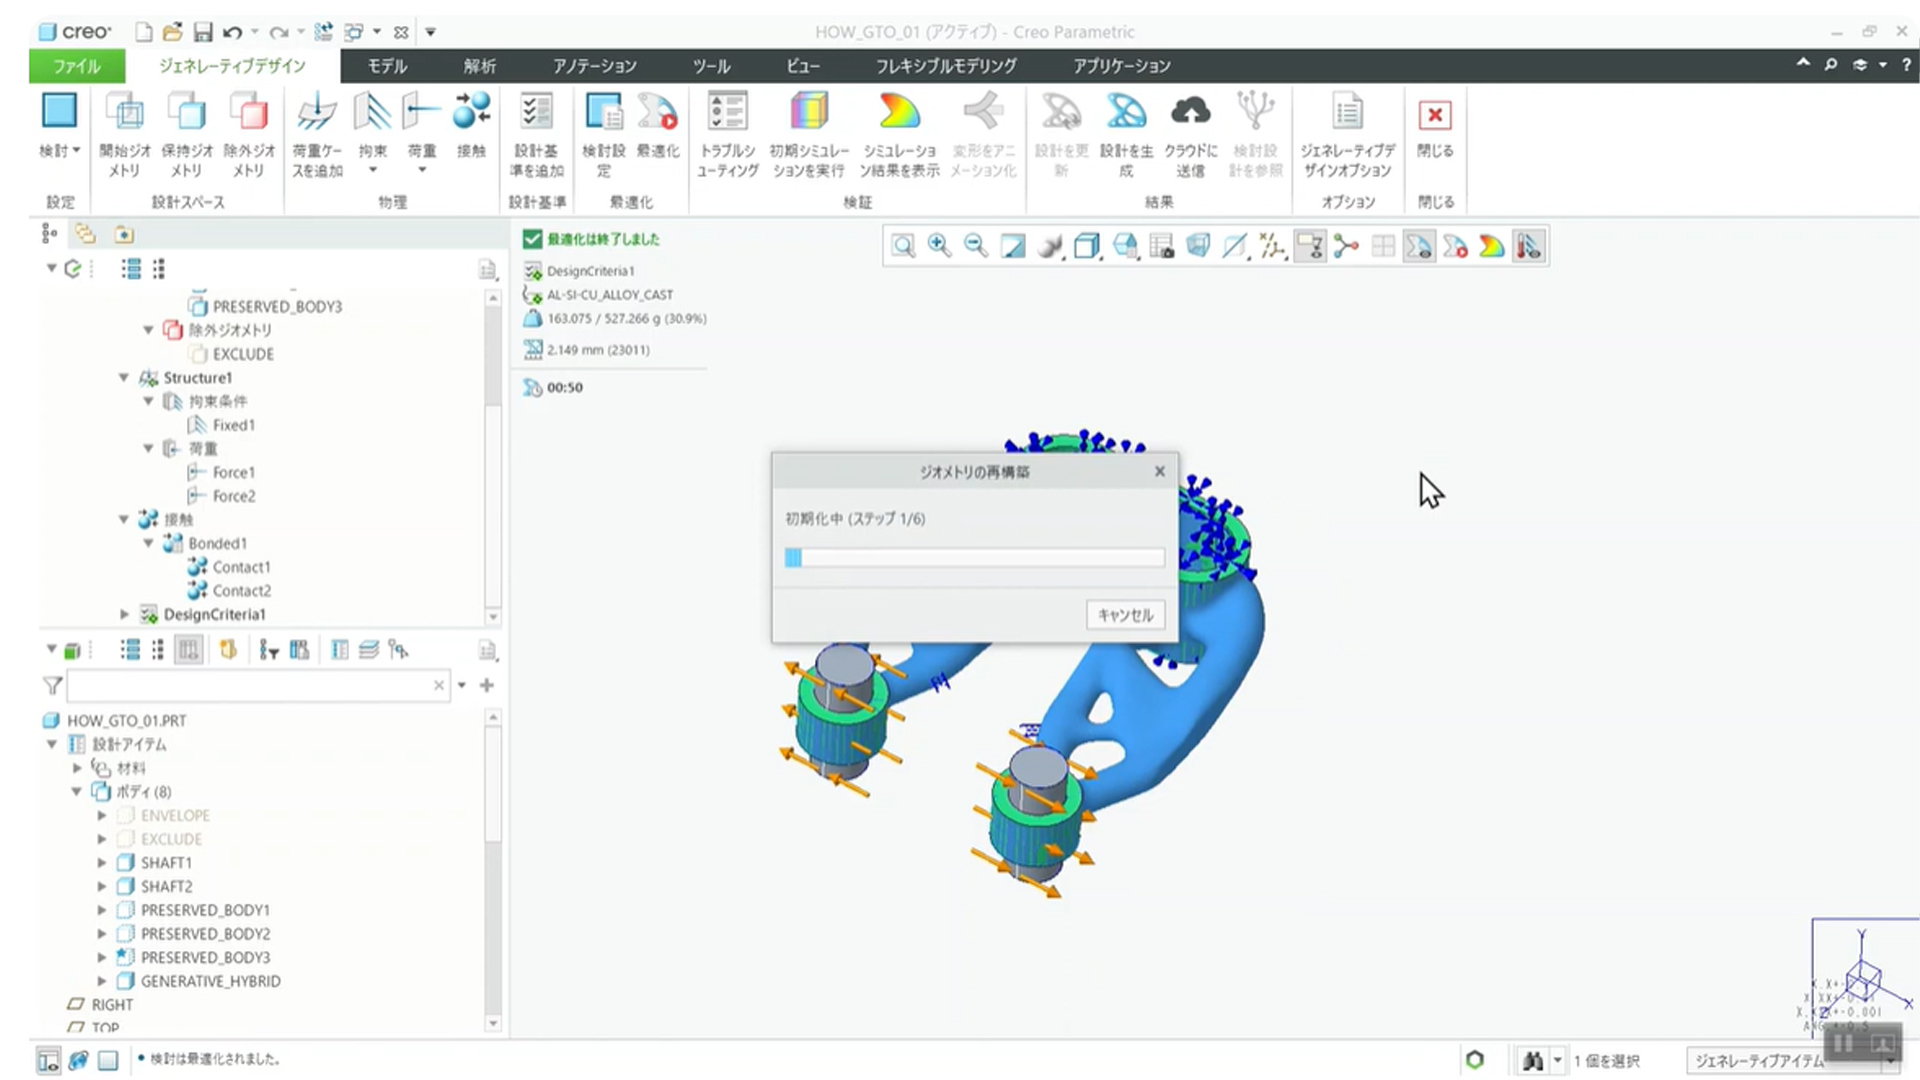Open the 拘束 constraint dropdown arrow

click(x=373, y=171)
